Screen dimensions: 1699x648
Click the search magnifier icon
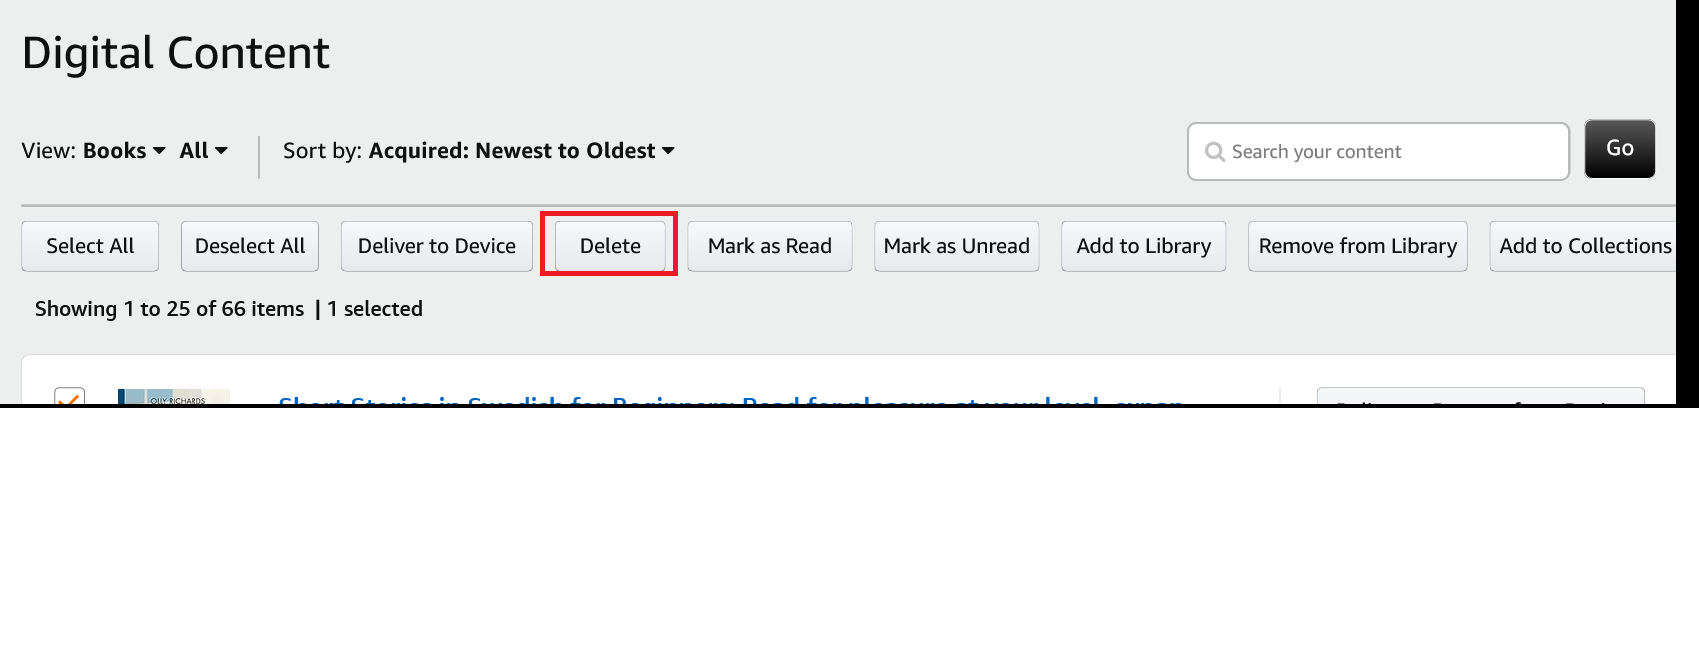pyautogui.click(x=1215, y=152)
